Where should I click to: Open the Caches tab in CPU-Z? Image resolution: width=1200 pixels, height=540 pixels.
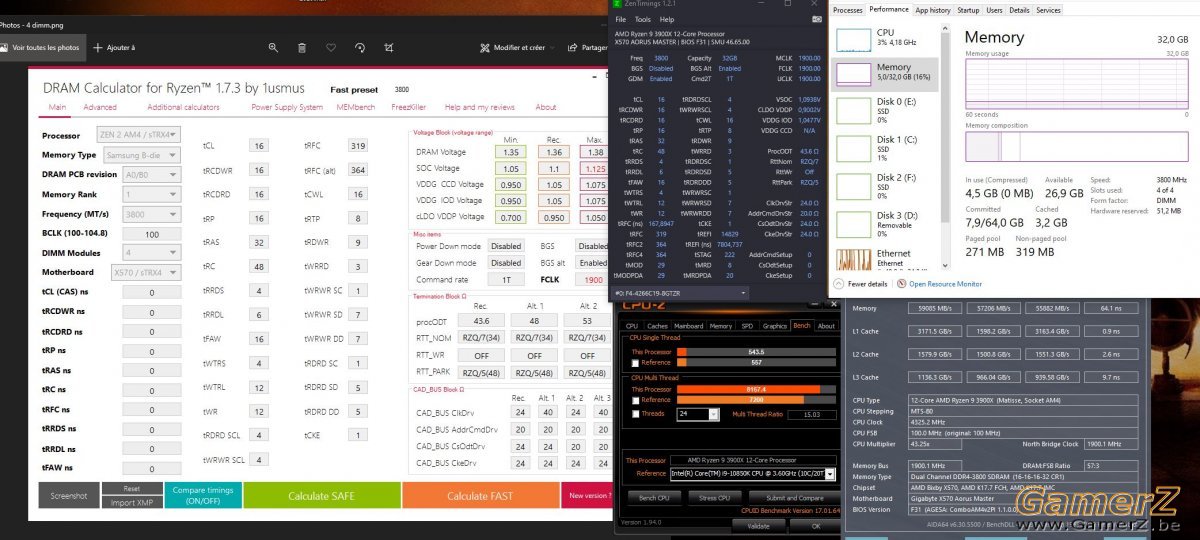pyautogui.click(x=657, y=326)
